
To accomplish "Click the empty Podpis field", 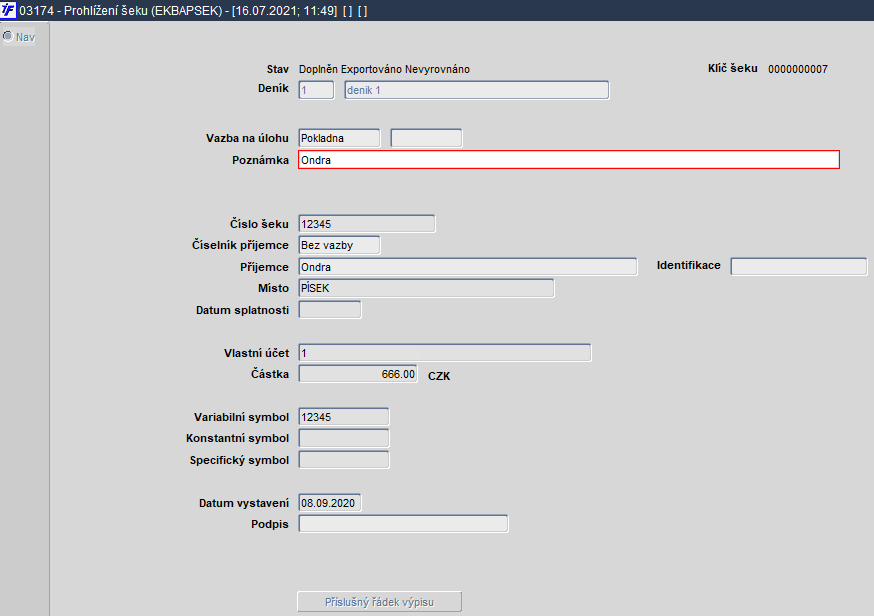I will (404, 524).
